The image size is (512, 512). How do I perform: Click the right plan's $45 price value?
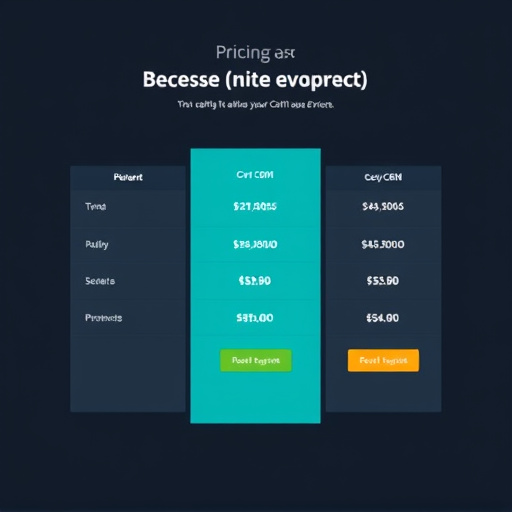[383, 245]
